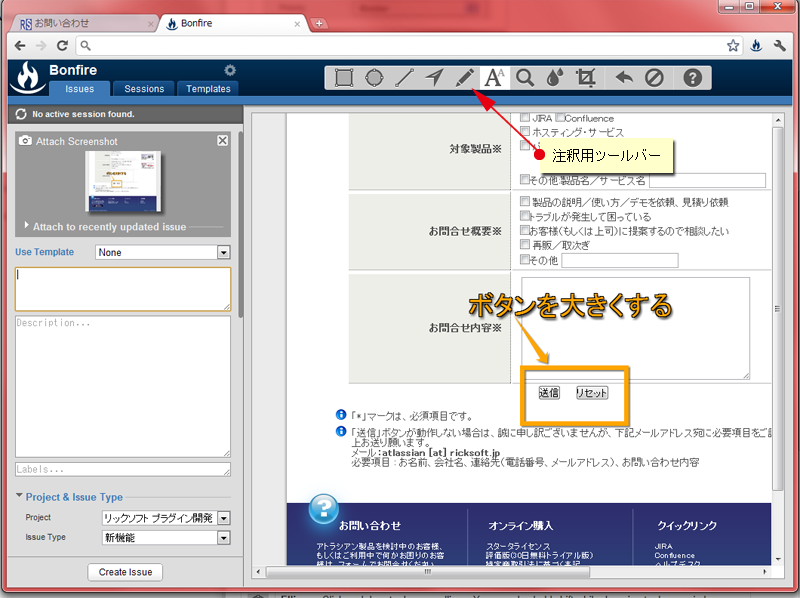Click the Use Template link
Screen dimensions: 800x598
pyautogui.click(x=44, y=252)
